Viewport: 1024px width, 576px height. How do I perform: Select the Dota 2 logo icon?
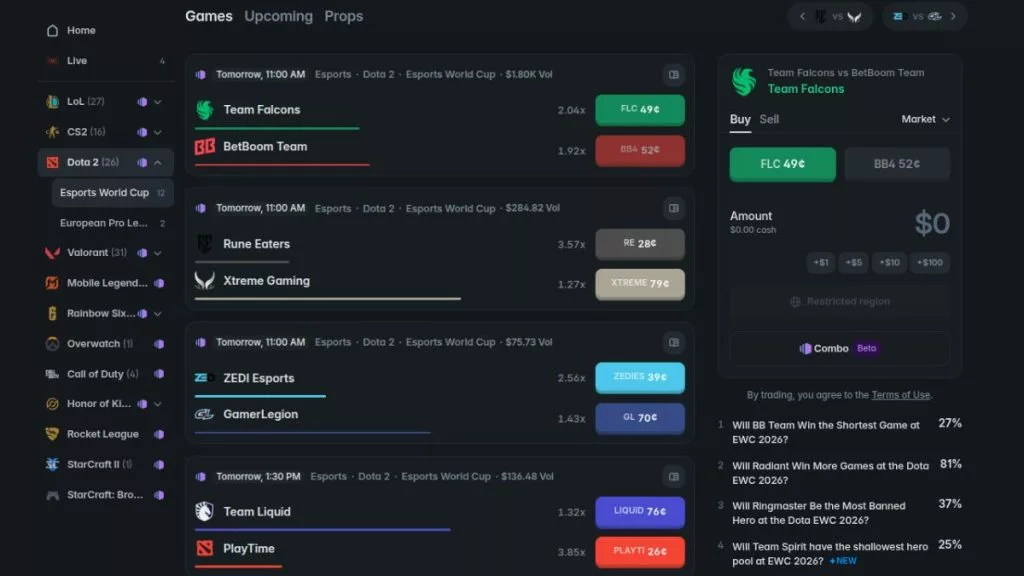pos(52,163)
